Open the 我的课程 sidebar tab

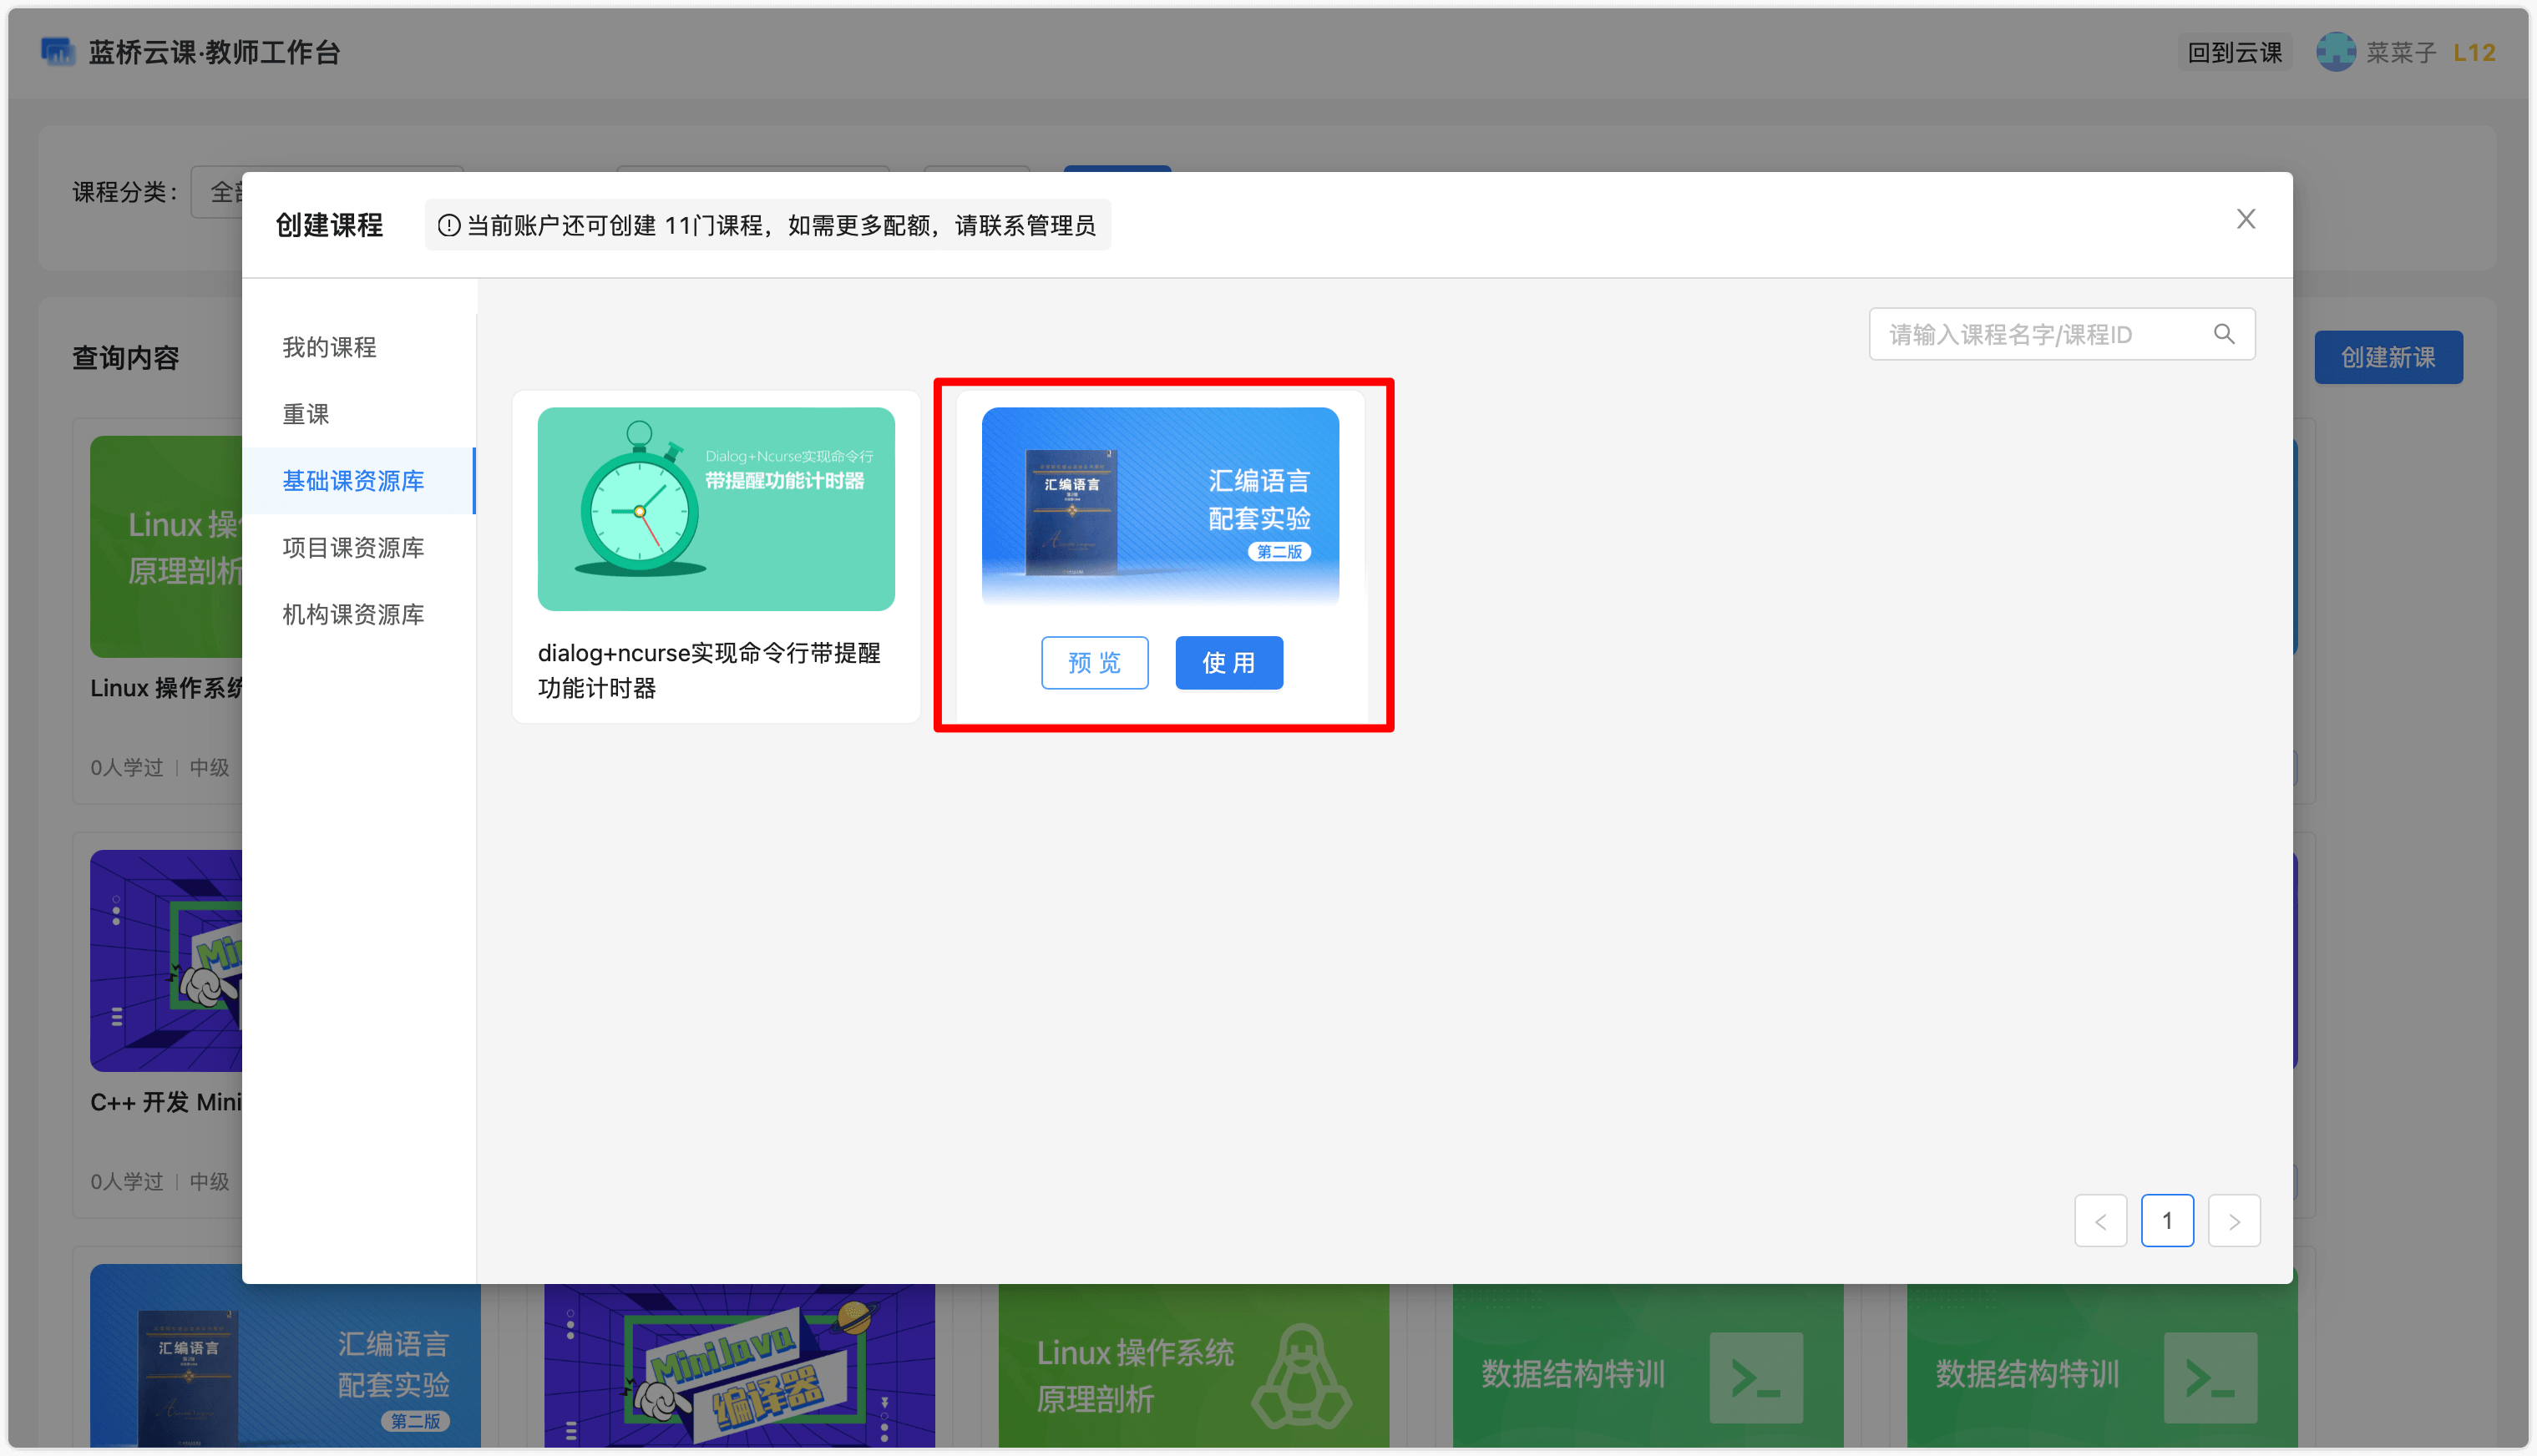click(x=329, y=347)
